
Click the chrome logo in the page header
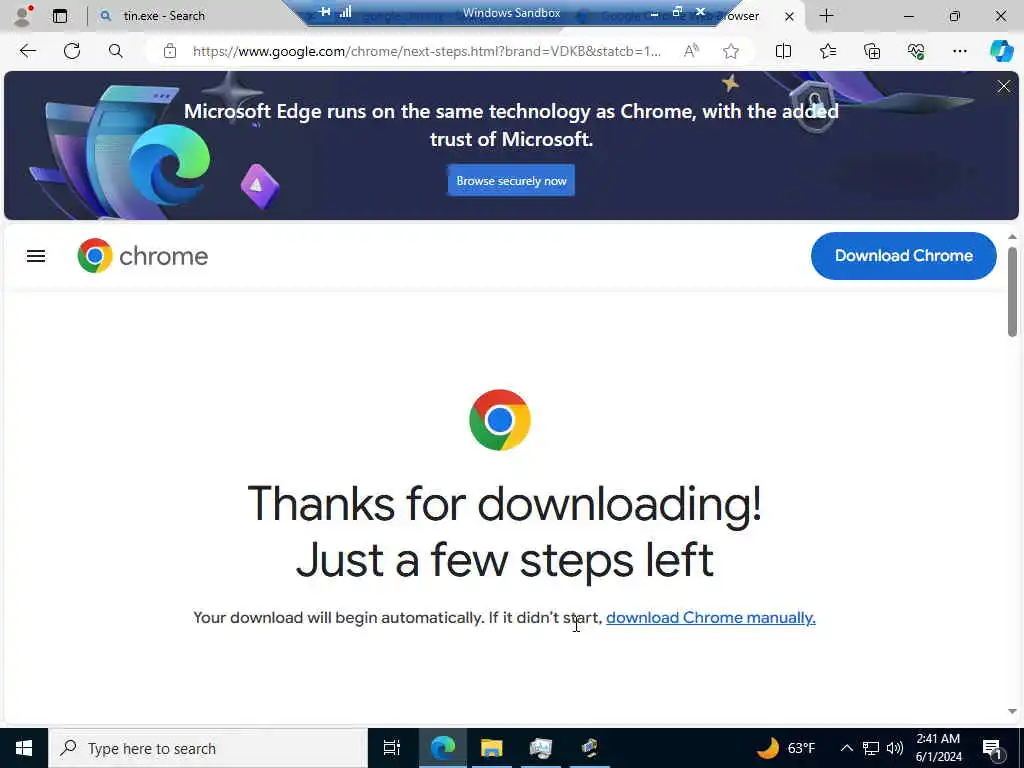pos(142,256)
